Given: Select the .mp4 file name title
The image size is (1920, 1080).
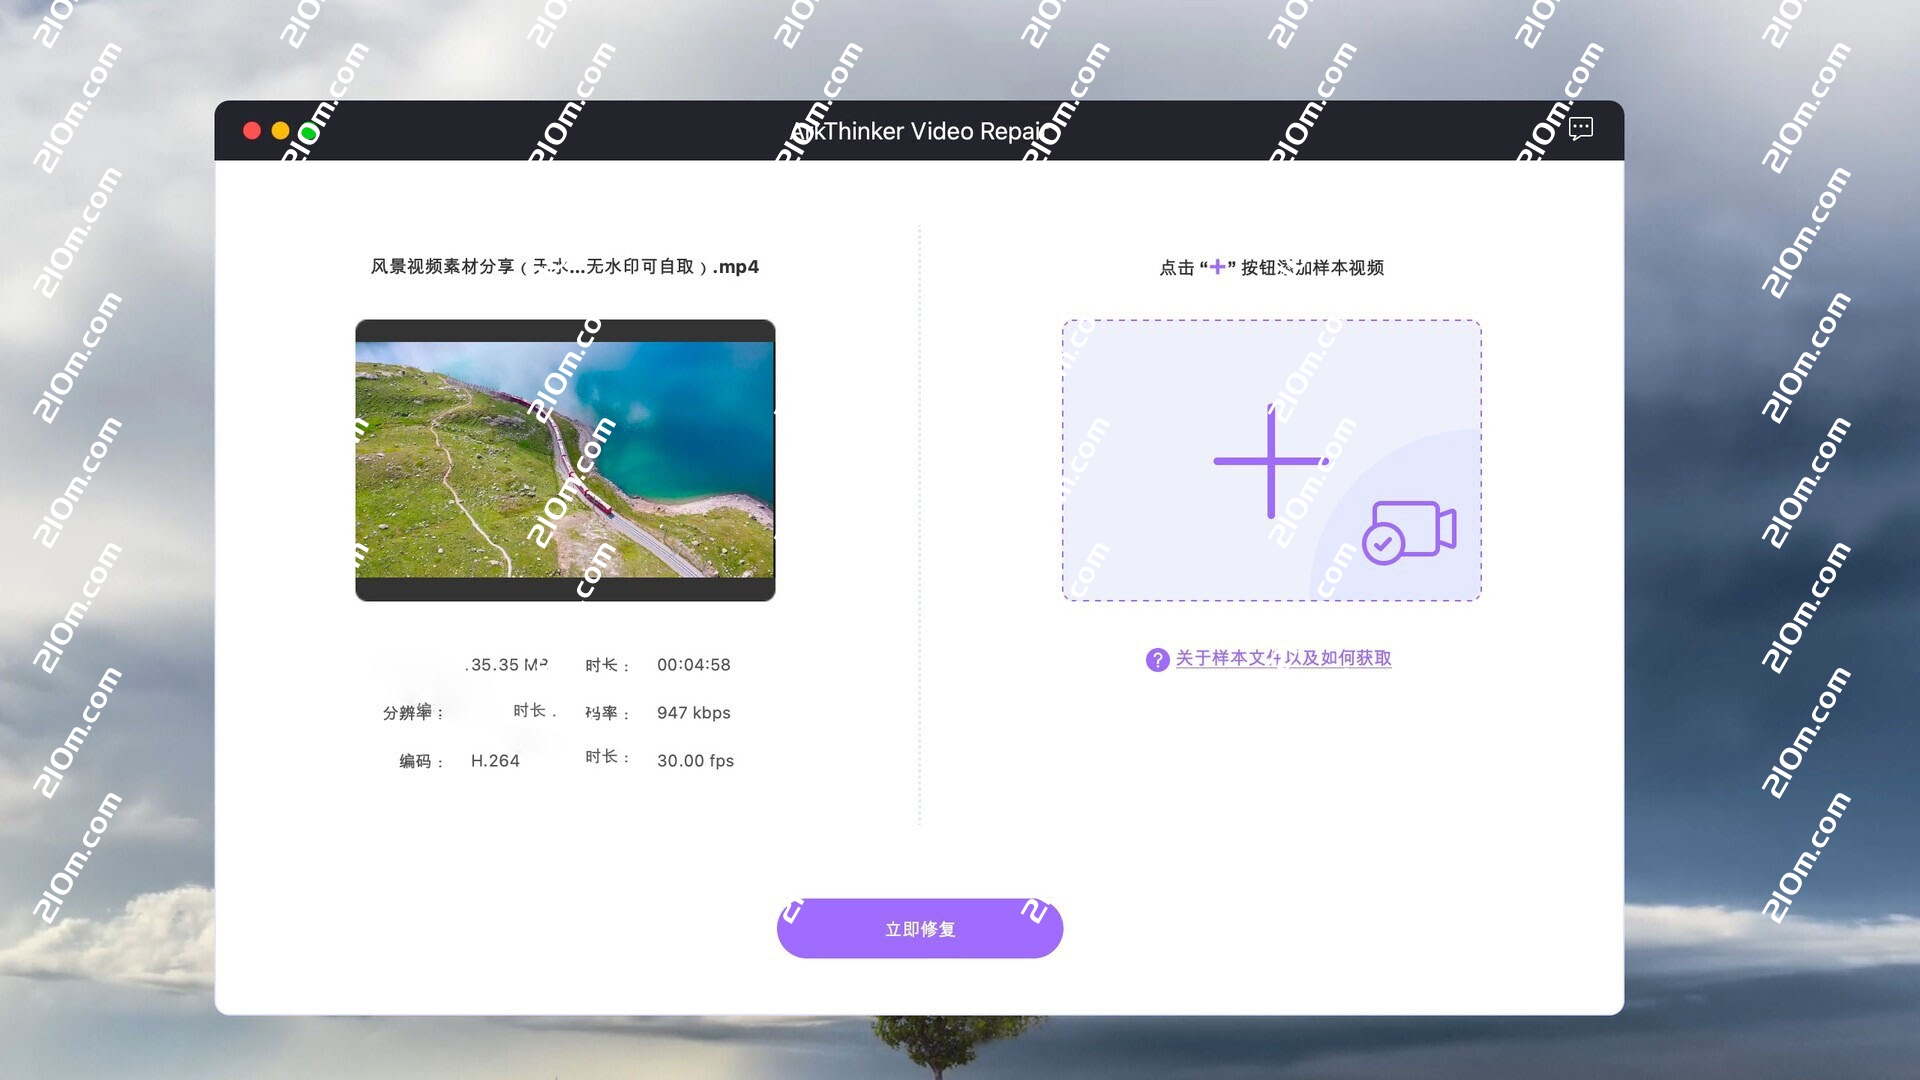Looking at the screenshot, I should [565, 267].
